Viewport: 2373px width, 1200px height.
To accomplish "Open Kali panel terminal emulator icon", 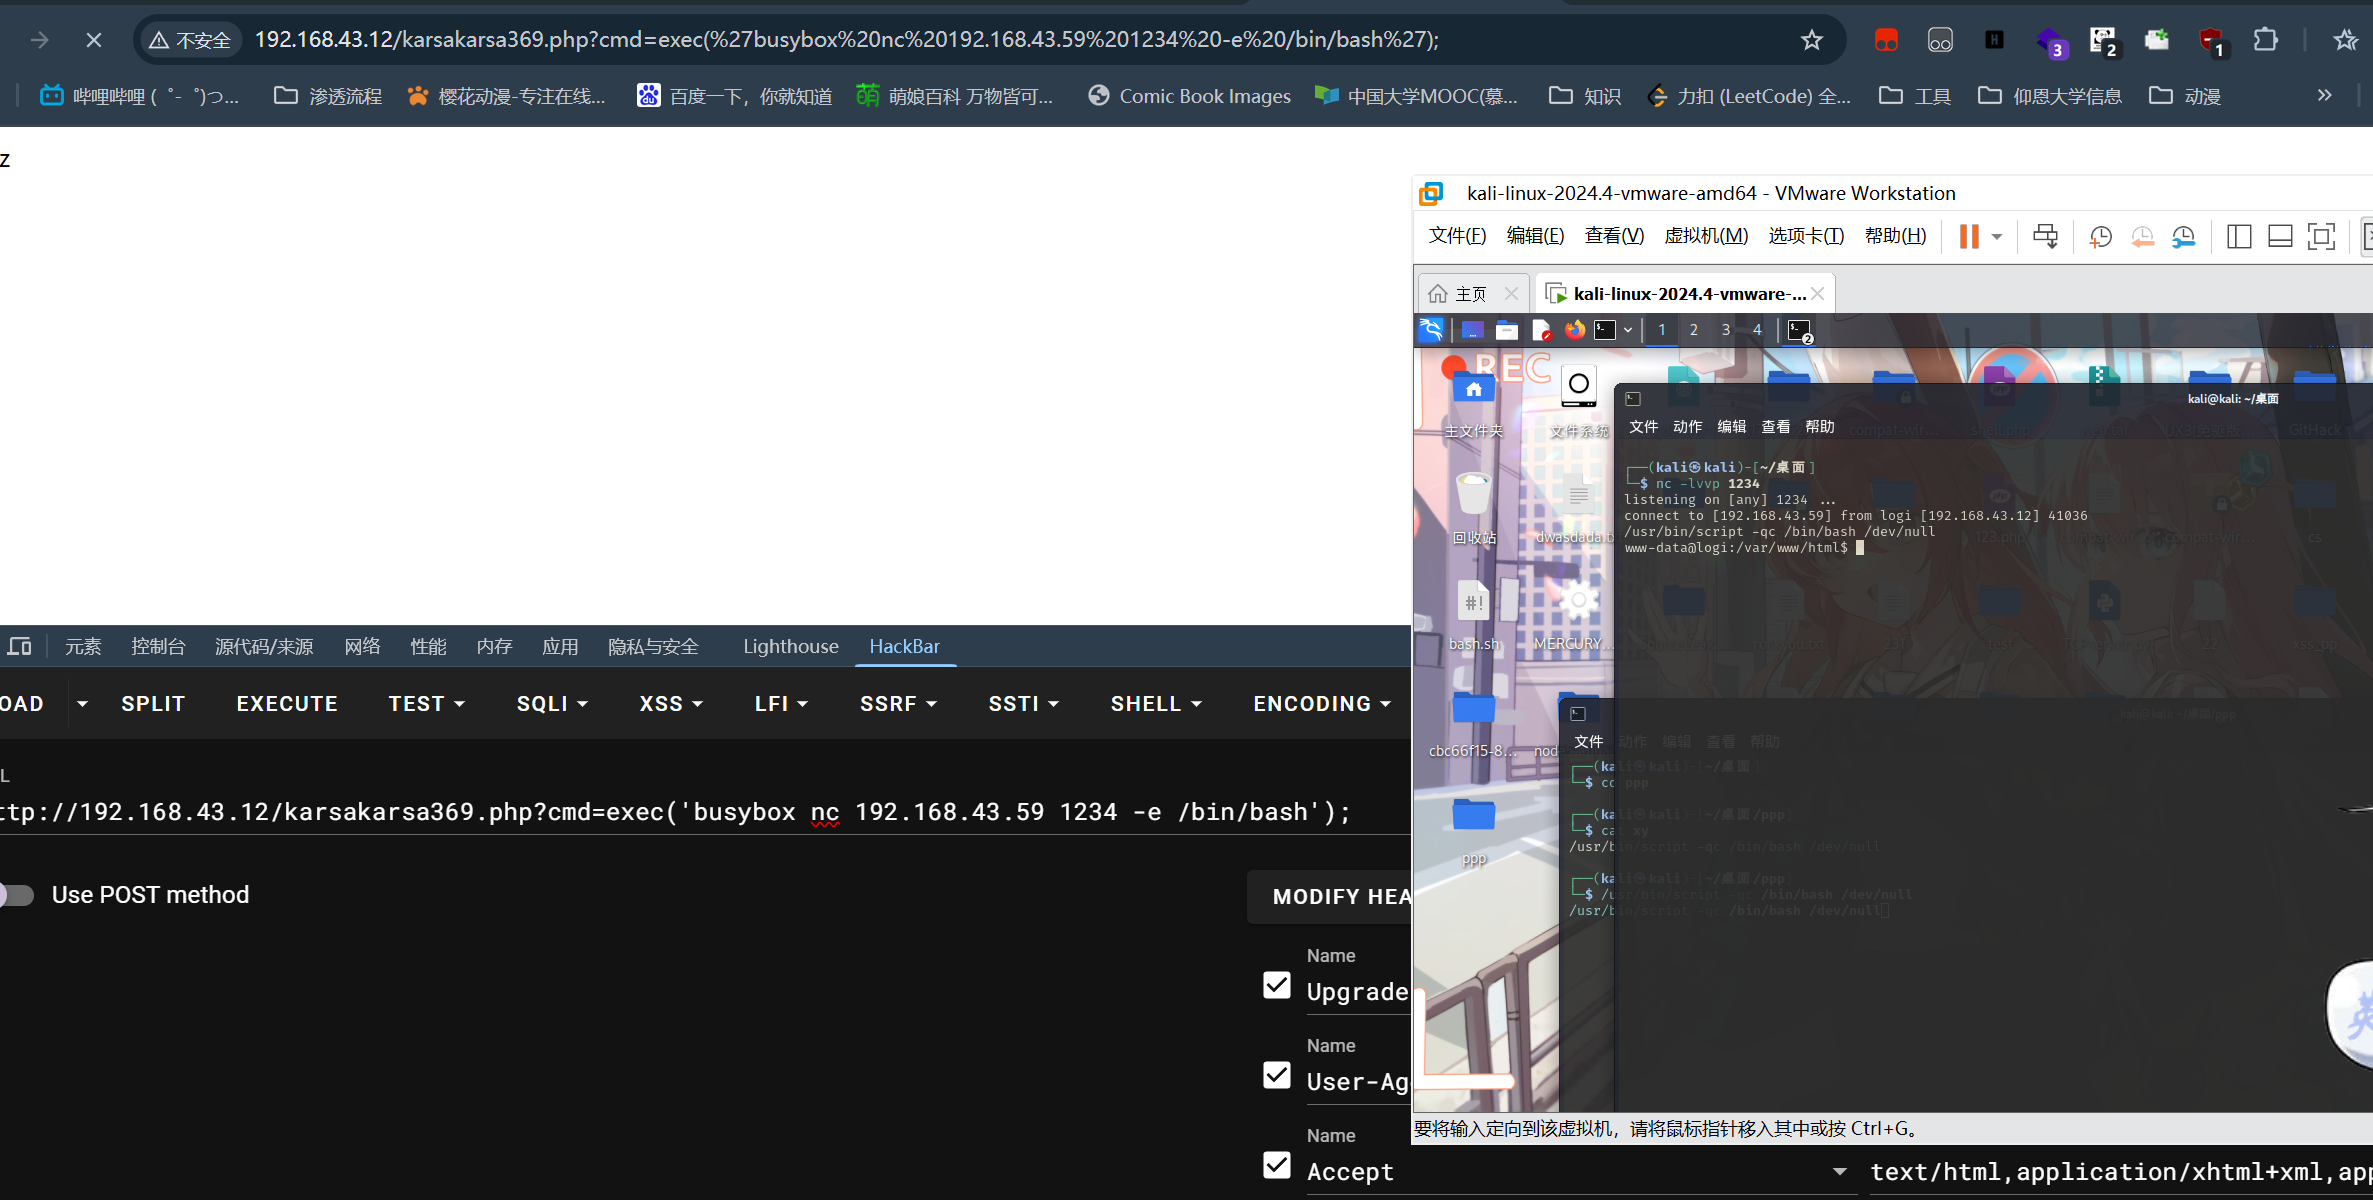I will click(1605, 330).
